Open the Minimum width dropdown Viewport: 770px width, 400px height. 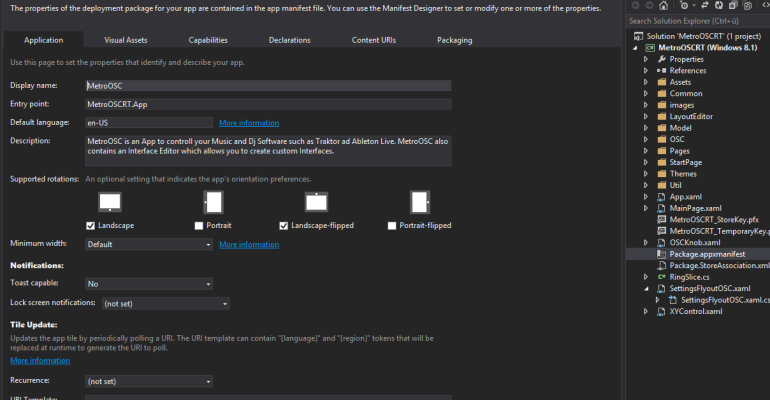(149, 244)
